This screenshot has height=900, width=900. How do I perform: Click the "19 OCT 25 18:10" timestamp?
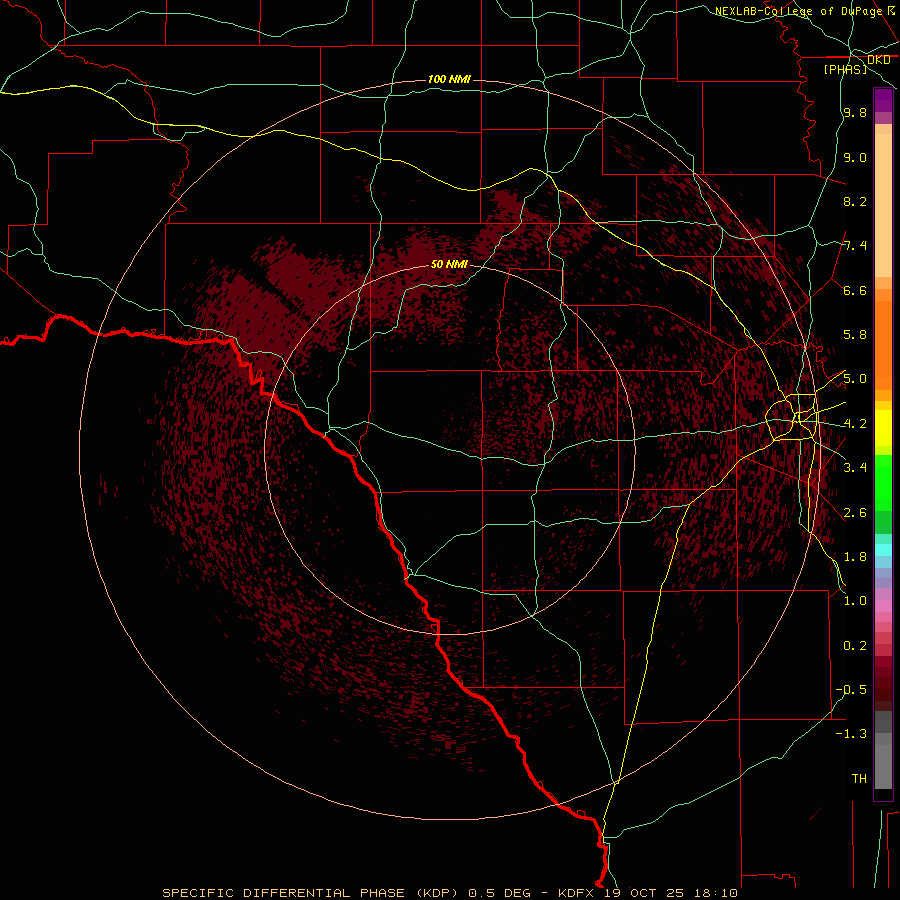click(x=670, y=893)
